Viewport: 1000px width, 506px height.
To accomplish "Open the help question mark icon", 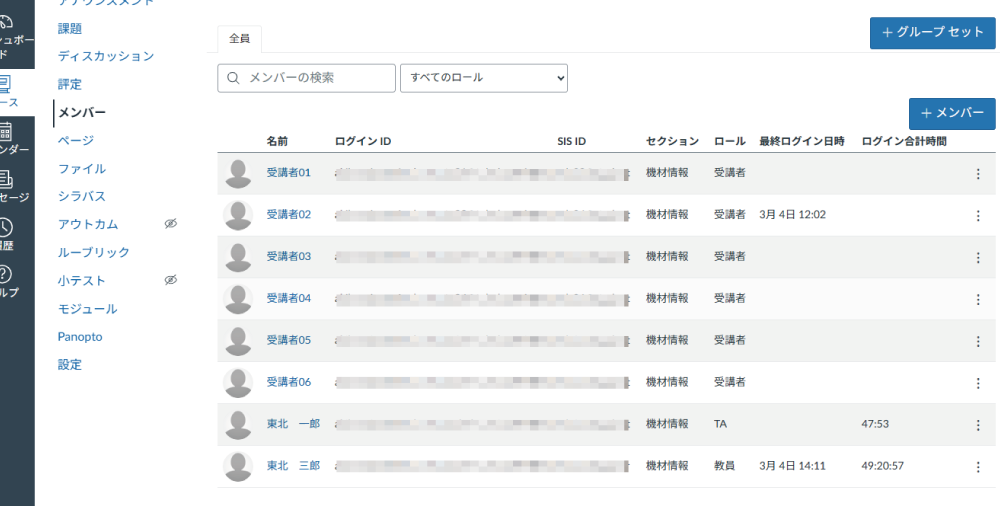I will pos(5,274).
